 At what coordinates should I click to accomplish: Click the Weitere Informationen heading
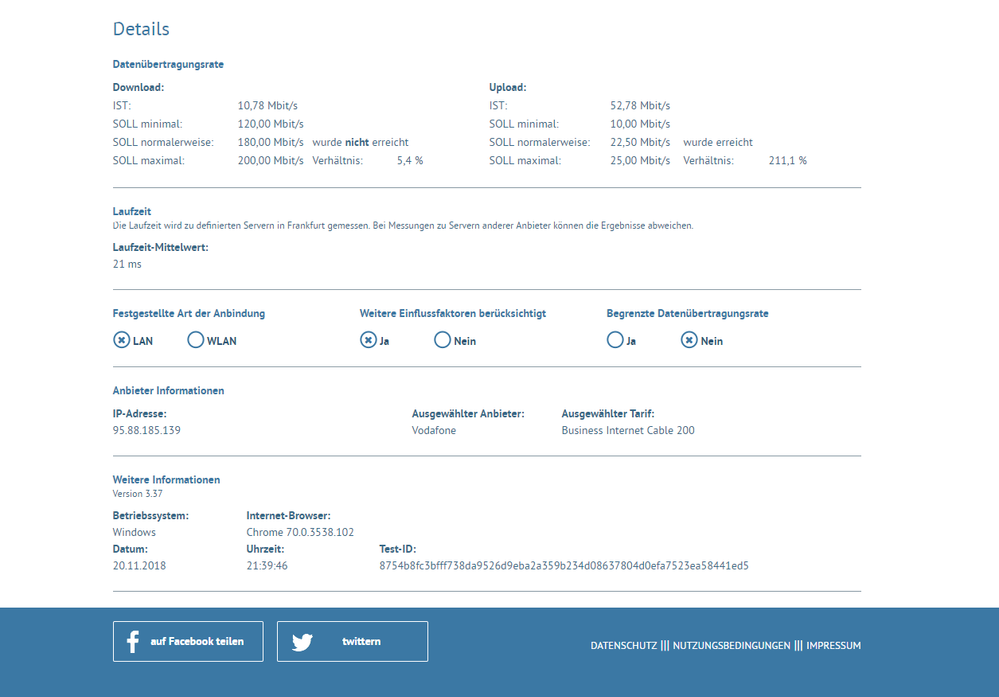tap(166, 480)
